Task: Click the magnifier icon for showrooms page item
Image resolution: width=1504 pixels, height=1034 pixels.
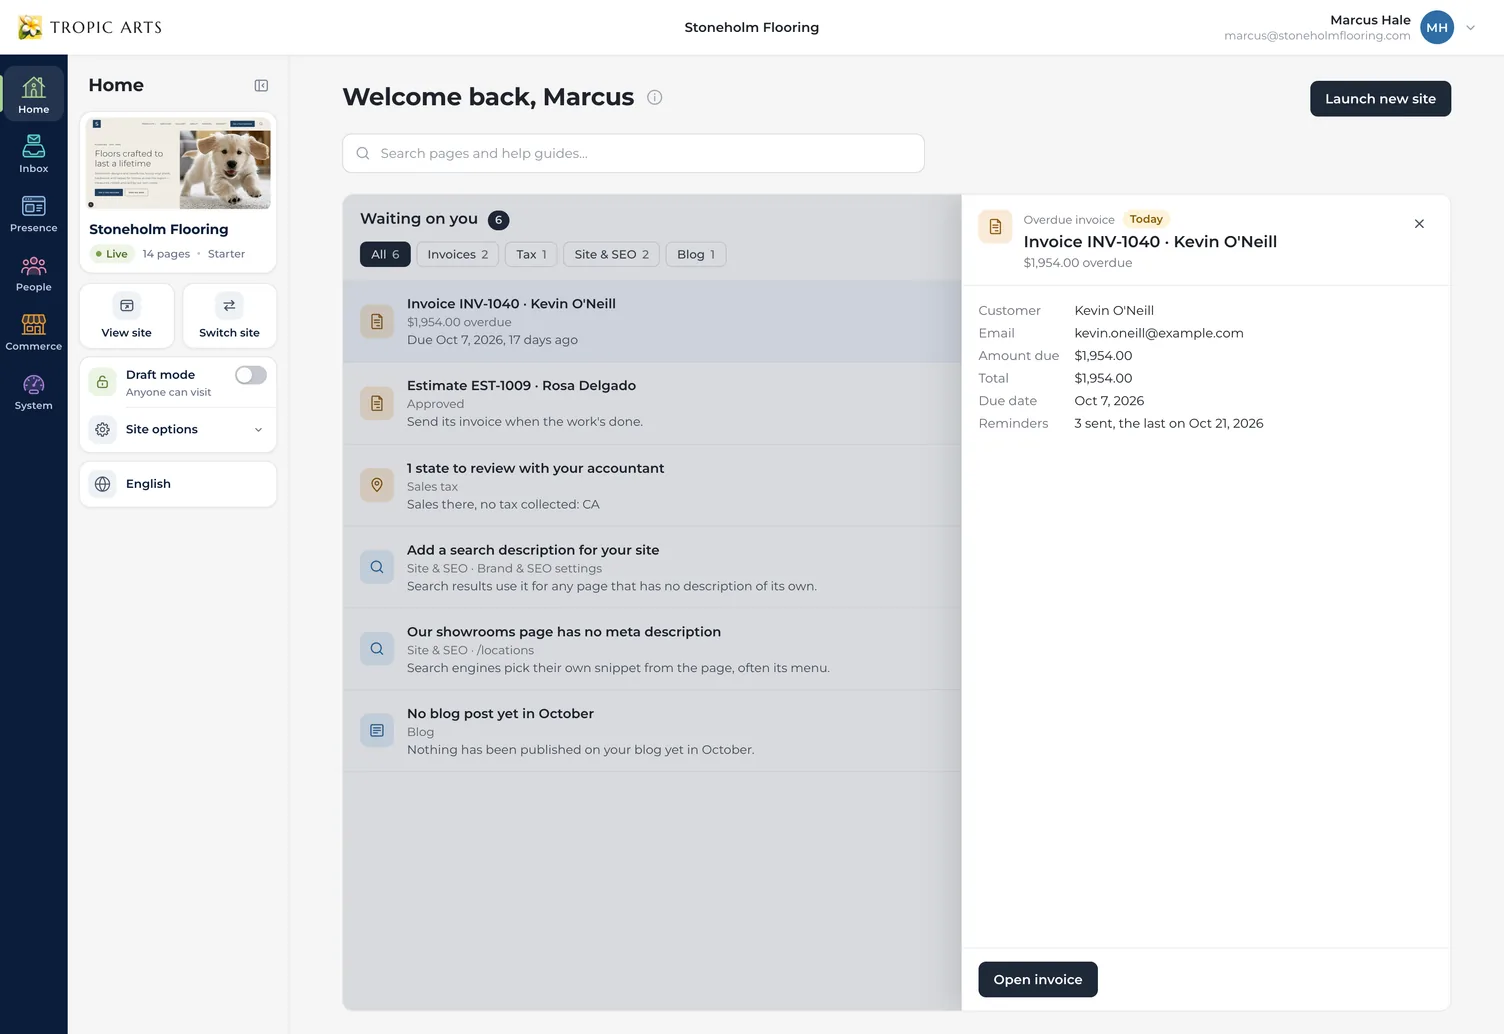Action: coord(377,649)
